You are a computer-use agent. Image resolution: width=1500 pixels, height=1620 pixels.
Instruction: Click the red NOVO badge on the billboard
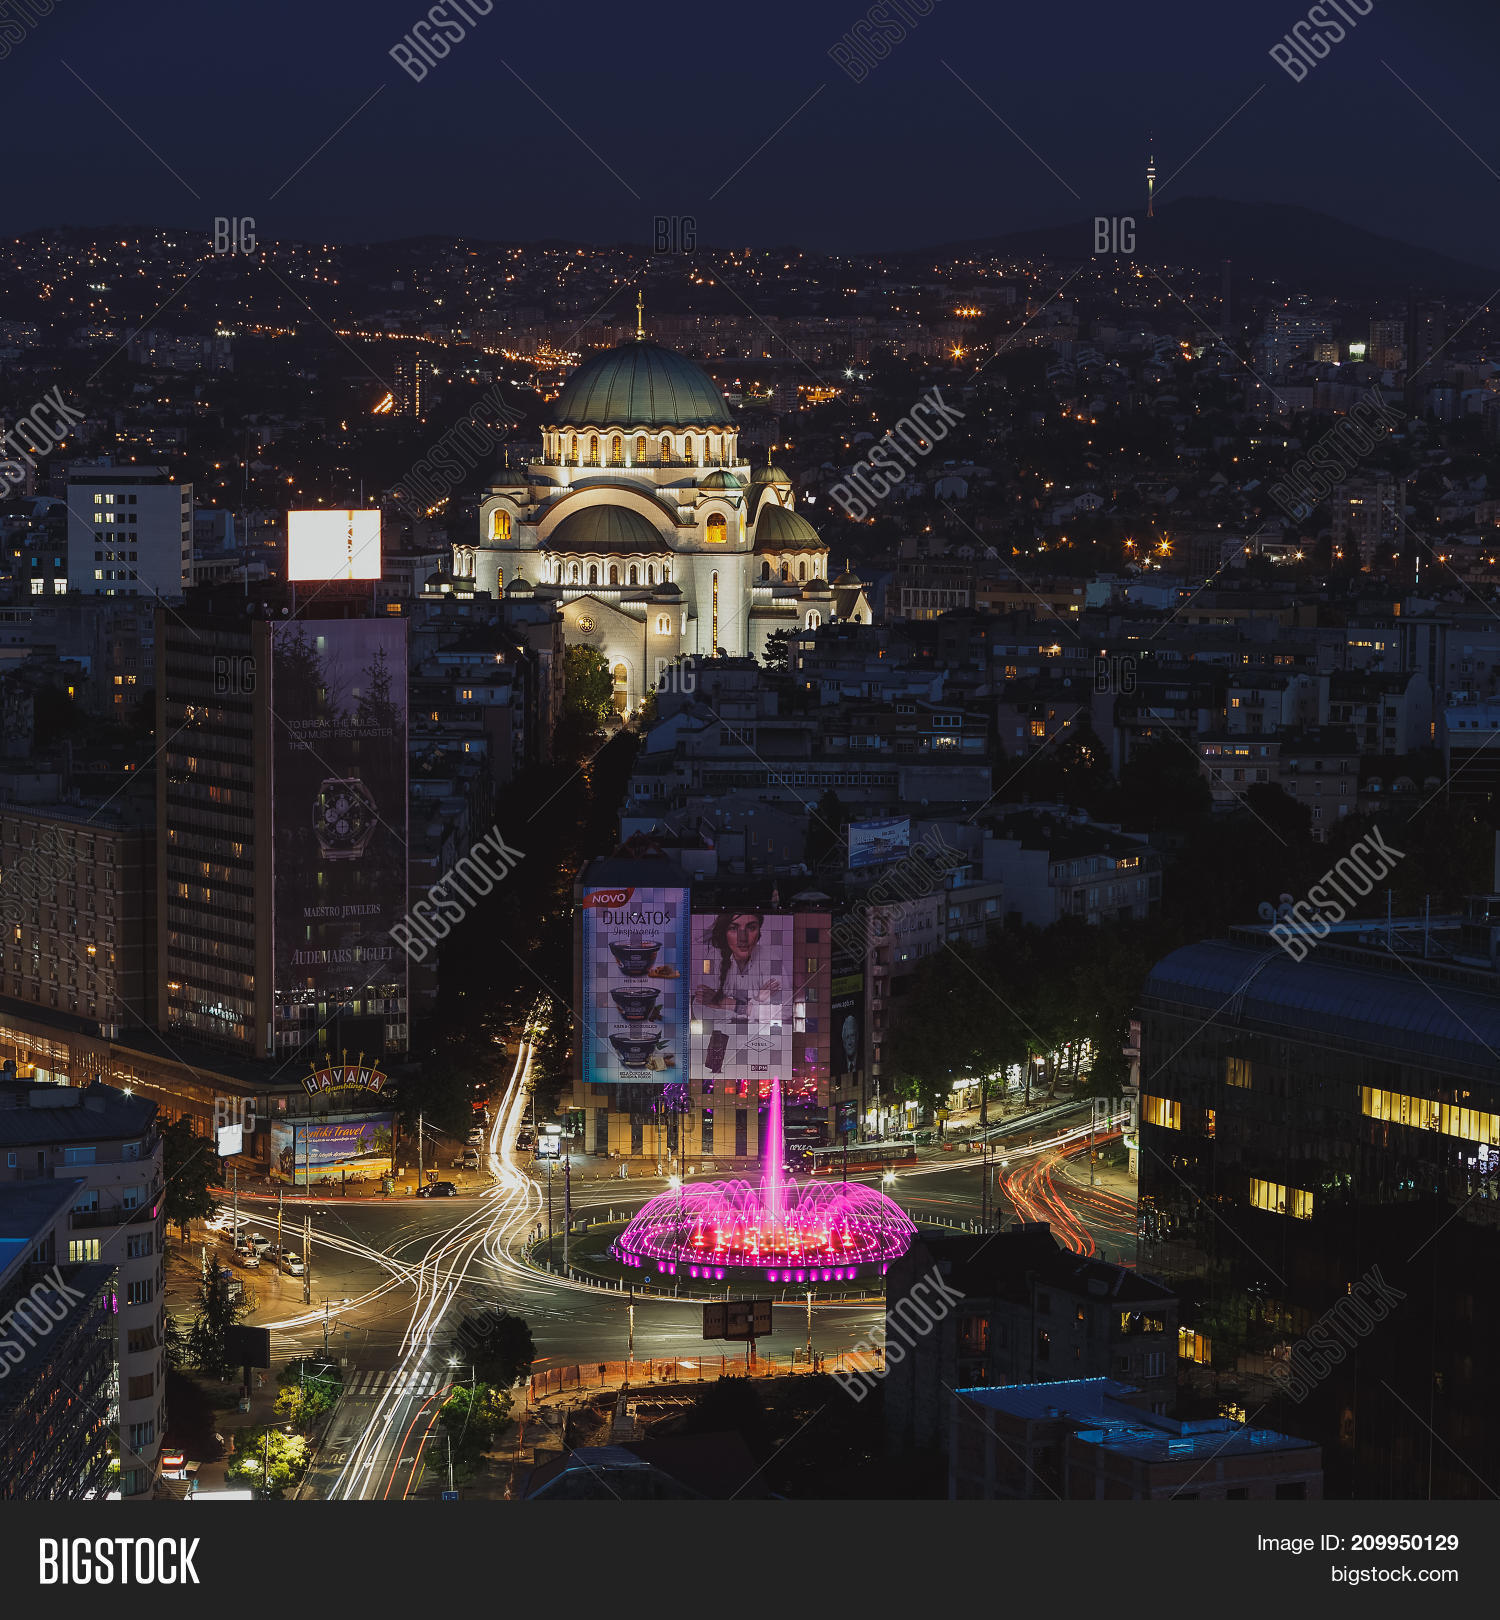(x=607, y=898)
